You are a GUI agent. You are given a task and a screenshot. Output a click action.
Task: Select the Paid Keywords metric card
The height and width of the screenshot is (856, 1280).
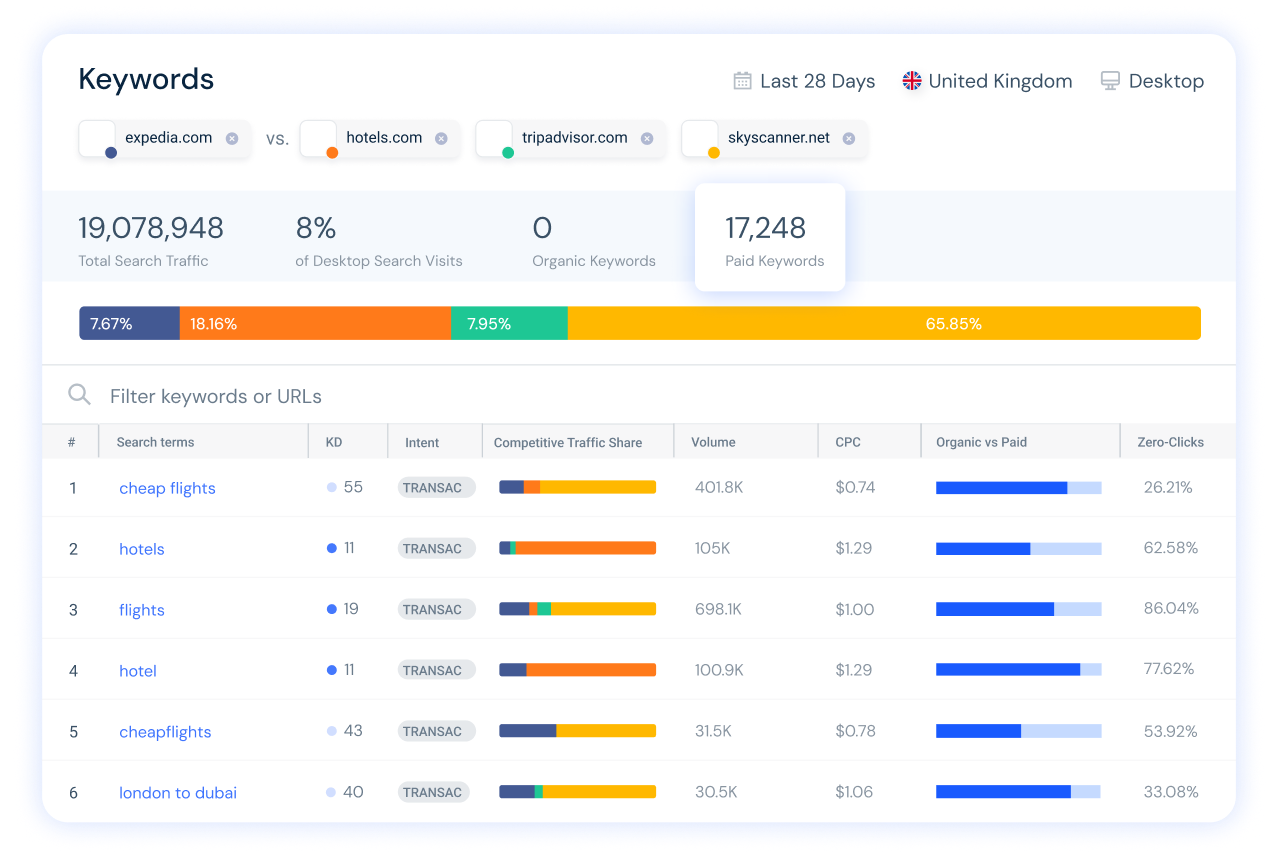click(770, 238)
